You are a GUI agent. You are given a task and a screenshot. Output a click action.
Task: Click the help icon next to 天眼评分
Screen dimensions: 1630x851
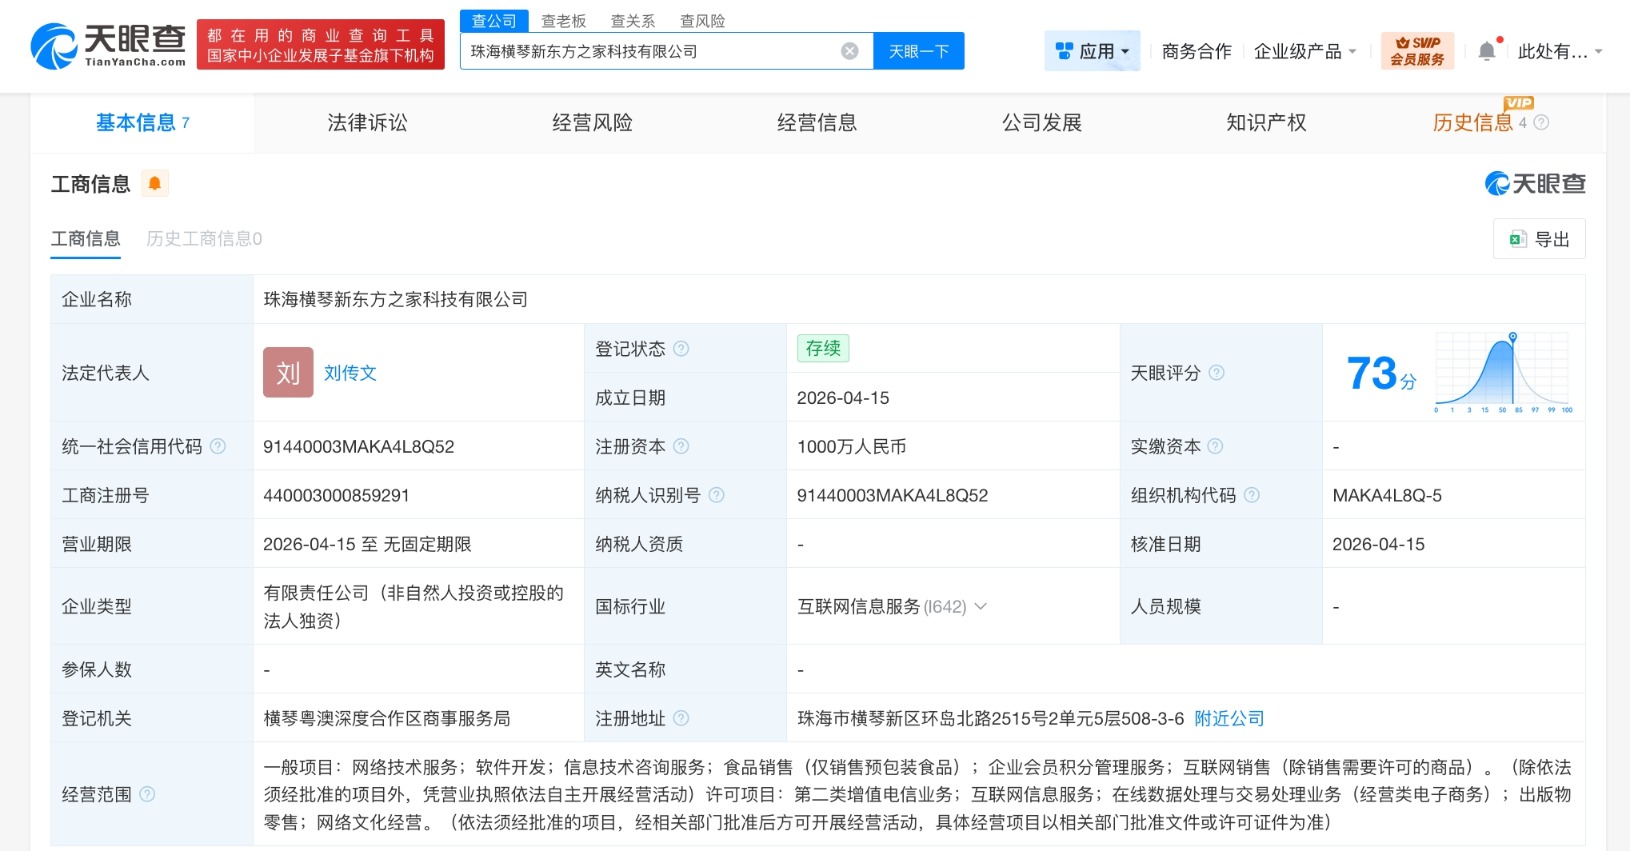click(1216, 373)
